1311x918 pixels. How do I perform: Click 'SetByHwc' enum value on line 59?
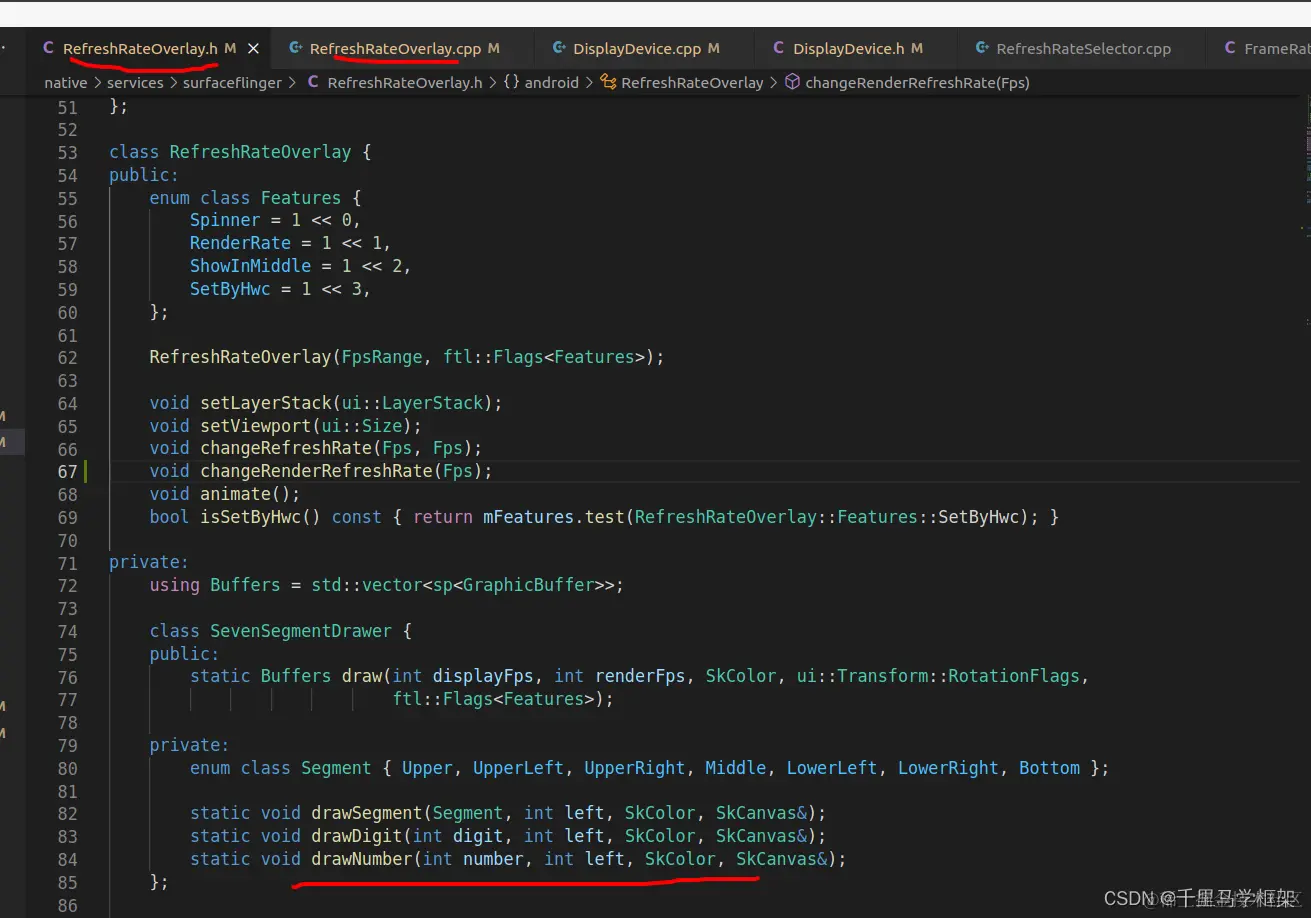(230, 289)
